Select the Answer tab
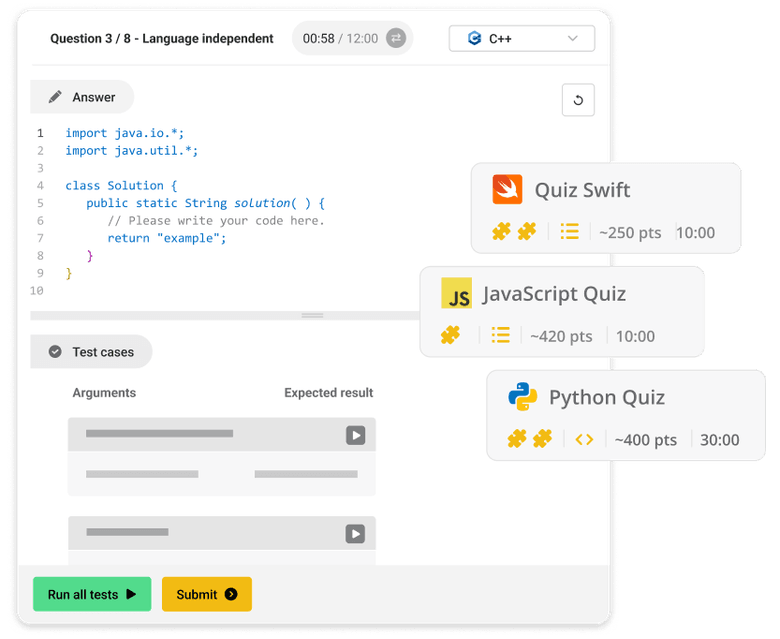Viewport: 780px width, 639px height. 82,97
